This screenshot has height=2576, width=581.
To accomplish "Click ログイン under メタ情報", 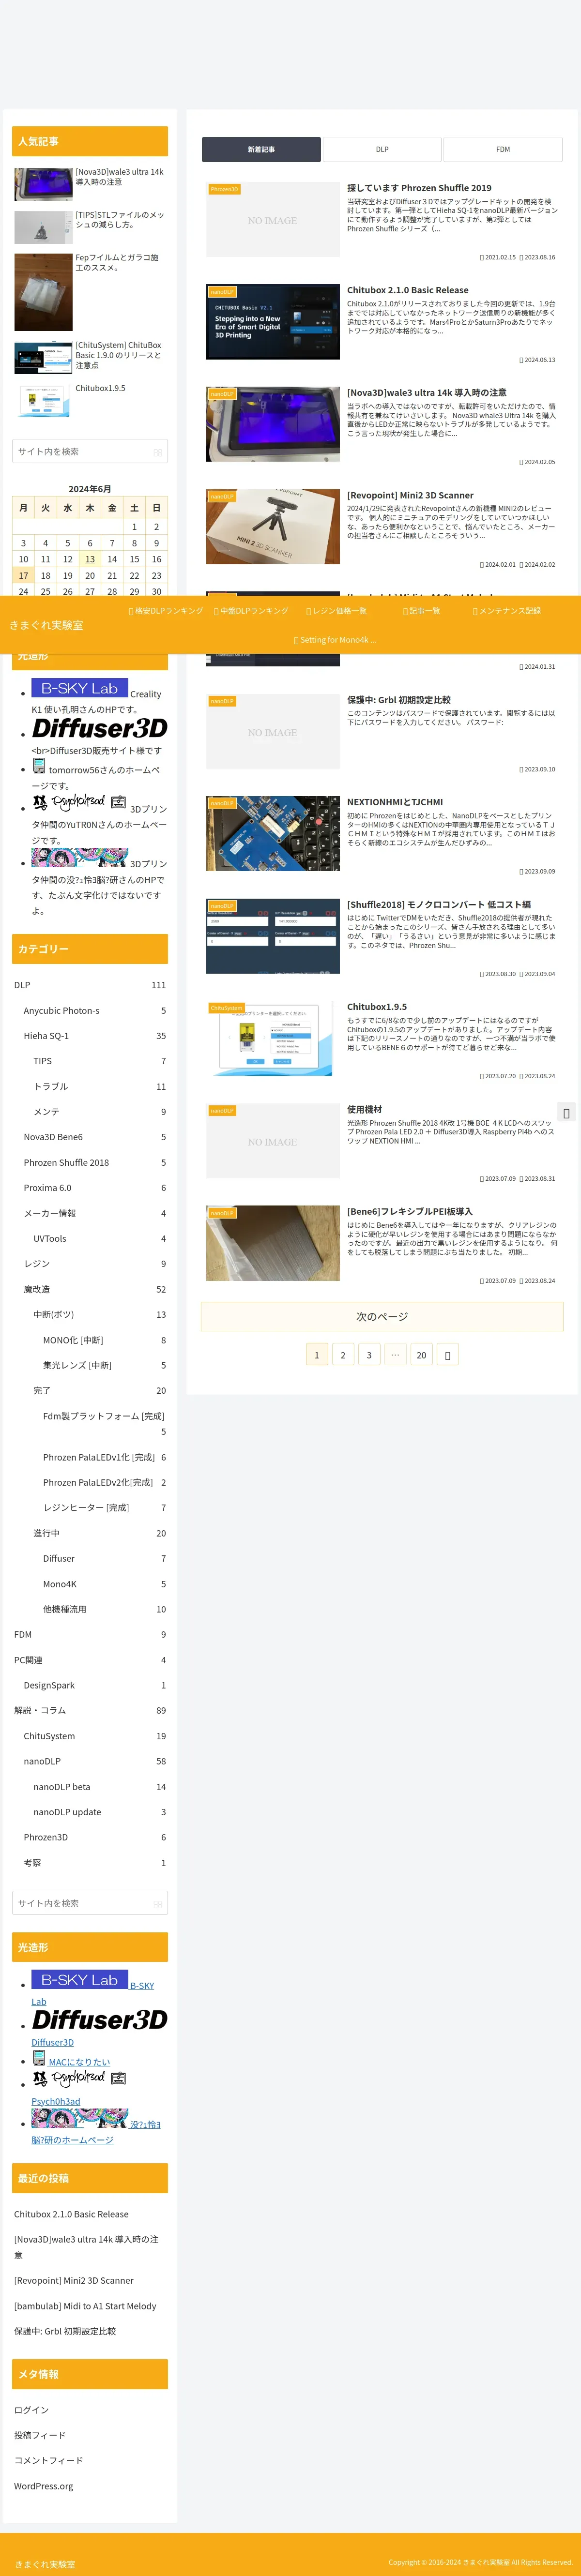I will [31, 2410].
